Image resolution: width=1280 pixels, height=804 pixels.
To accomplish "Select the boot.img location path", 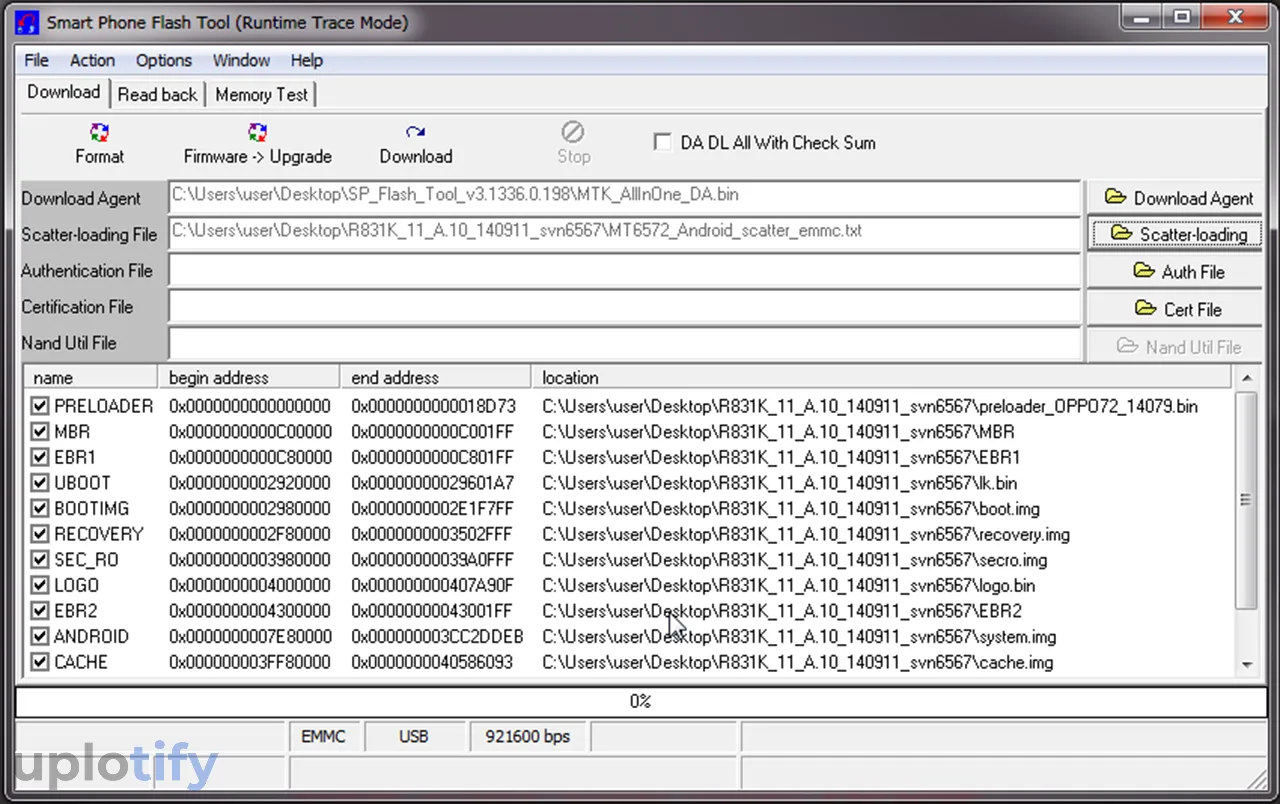I will (791, 508).
